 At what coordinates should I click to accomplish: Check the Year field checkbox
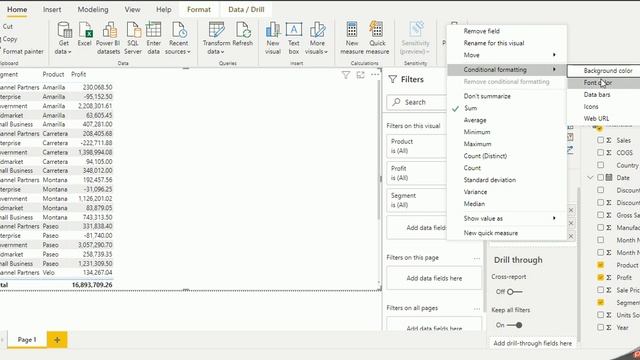pyautogui.click(x=600, y=327)
